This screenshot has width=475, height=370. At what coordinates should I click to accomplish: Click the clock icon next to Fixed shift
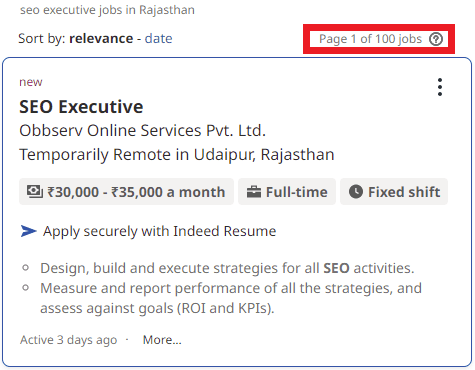coord(356,192)
